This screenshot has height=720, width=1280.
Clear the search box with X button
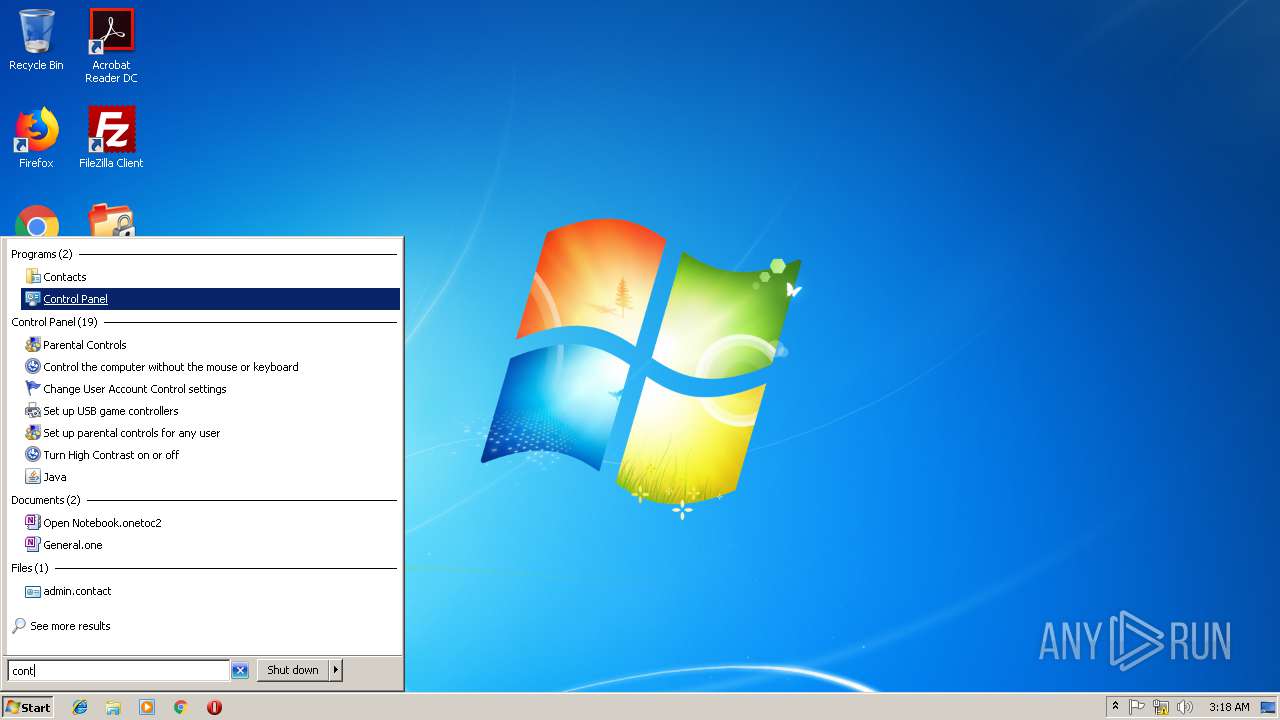point(240,671)
